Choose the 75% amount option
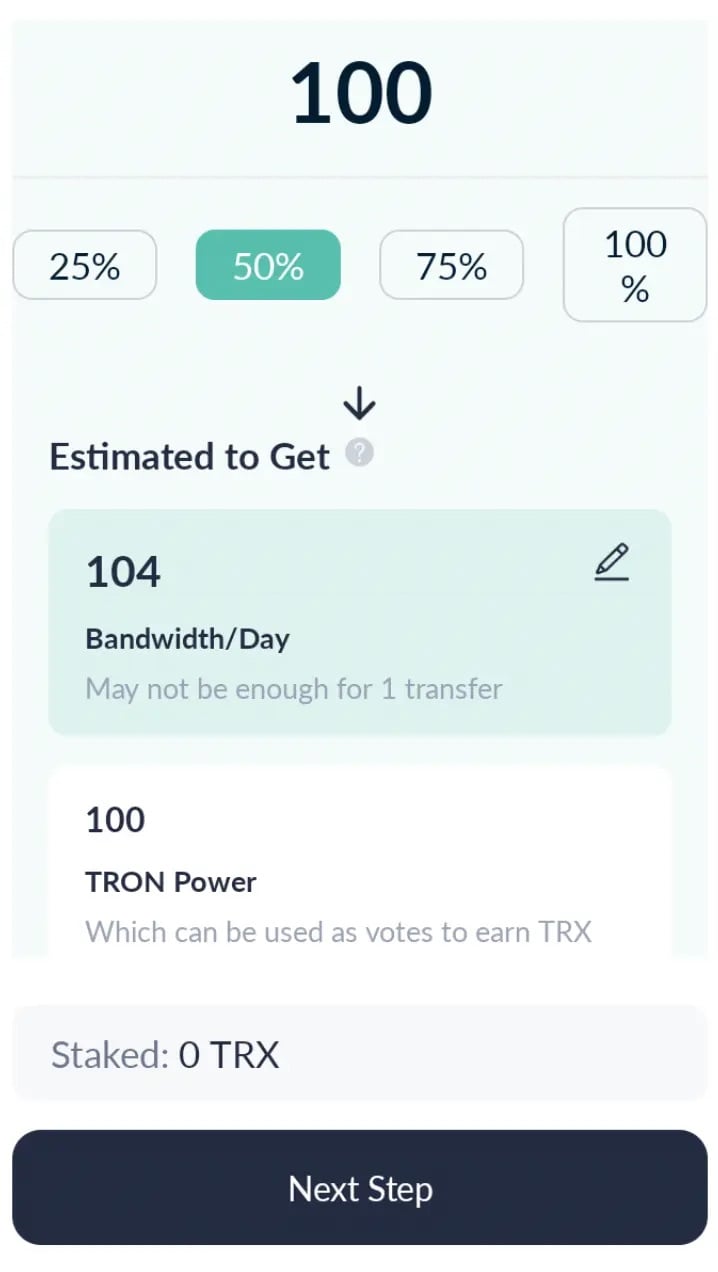718x1272 pixels. click(x=452, y=266)
